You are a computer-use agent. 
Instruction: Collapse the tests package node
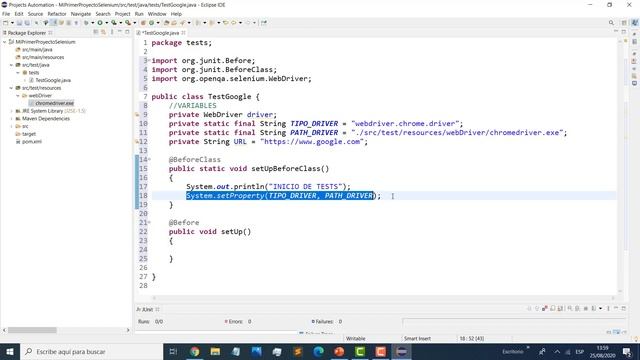(18, 72)
